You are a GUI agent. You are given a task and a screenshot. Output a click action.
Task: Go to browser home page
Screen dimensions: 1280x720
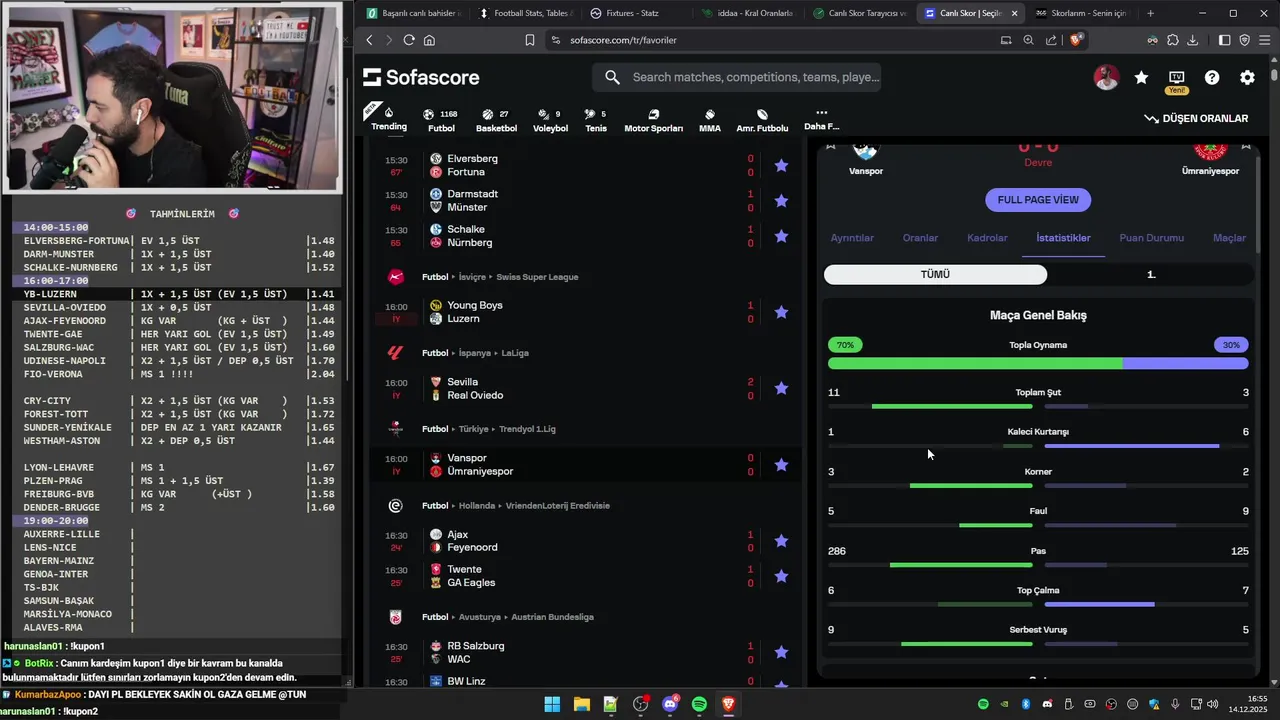tap(429, 40)
